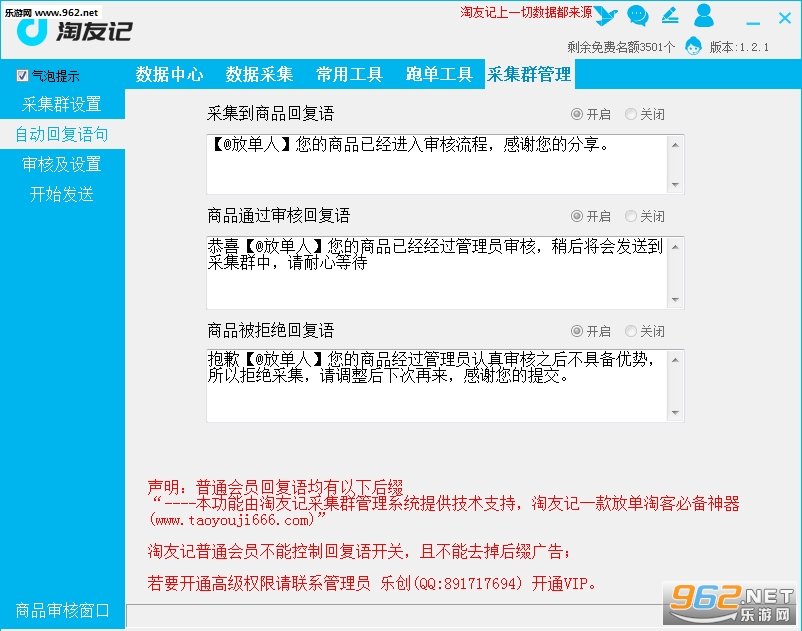This screenshot has height=631, width=802.
Task: Click the customer service headset icon
Action: pyautogui.click(x=693, y=47)
